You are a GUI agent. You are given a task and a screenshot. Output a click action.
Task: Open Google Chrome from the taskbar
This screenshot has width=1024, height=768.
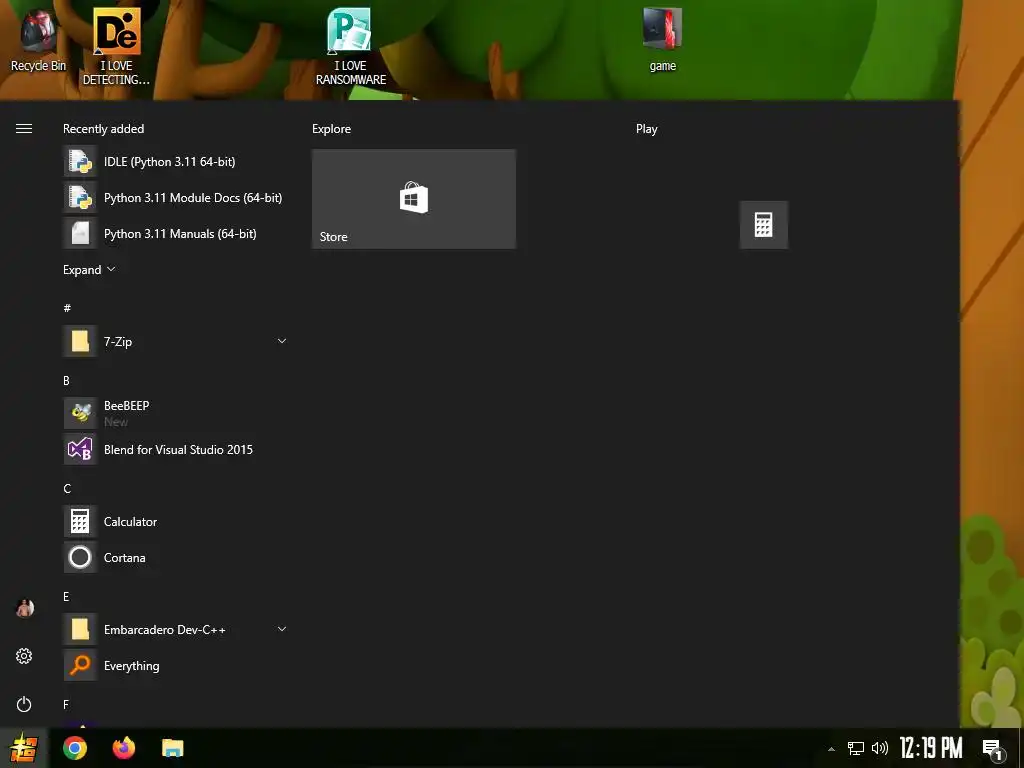point(74,748)
